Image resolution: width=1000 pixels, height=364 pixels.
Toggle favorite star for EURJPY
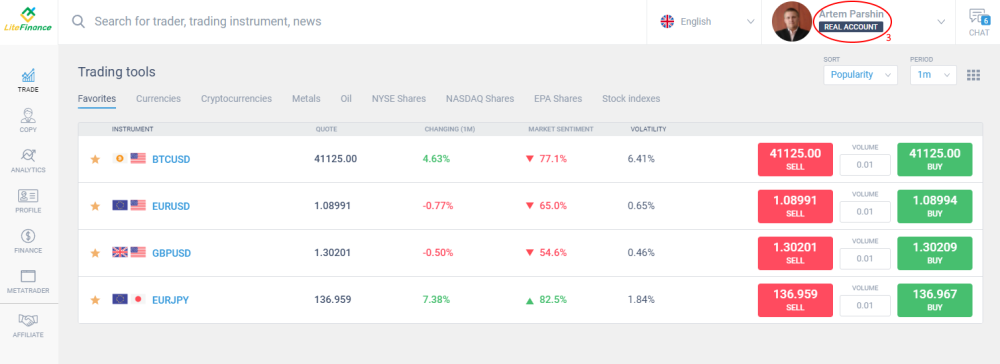[95, 300]
